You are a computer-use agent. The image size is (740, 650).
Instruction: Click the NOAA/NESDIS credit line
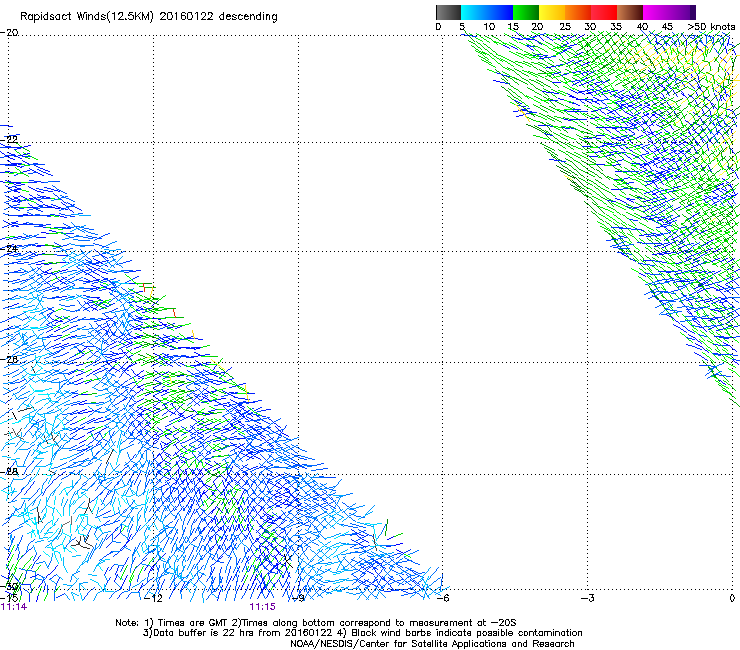(432, 644)
